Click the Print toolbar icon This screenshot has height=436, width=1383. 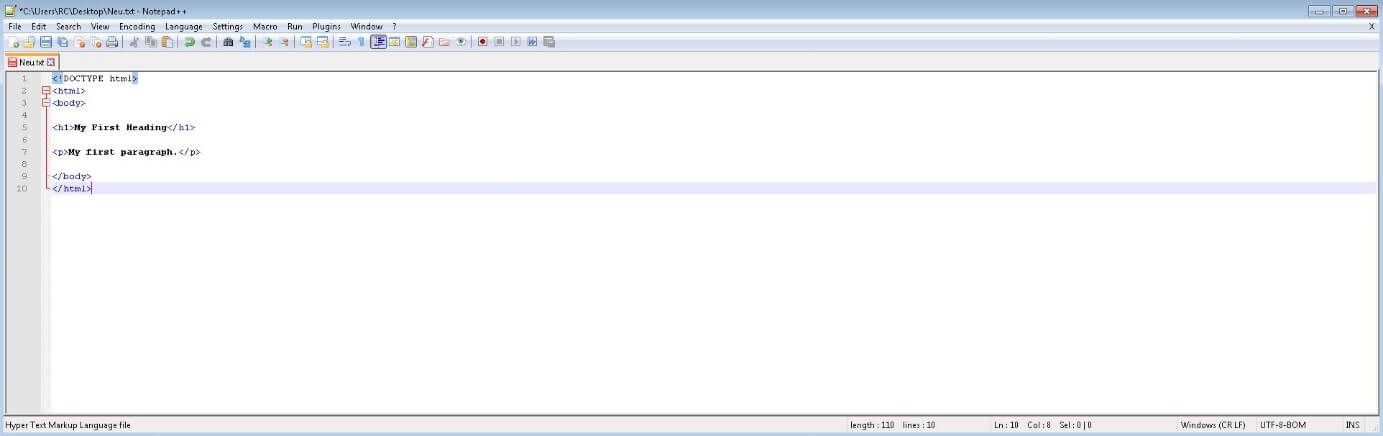(x=112, y=42)
